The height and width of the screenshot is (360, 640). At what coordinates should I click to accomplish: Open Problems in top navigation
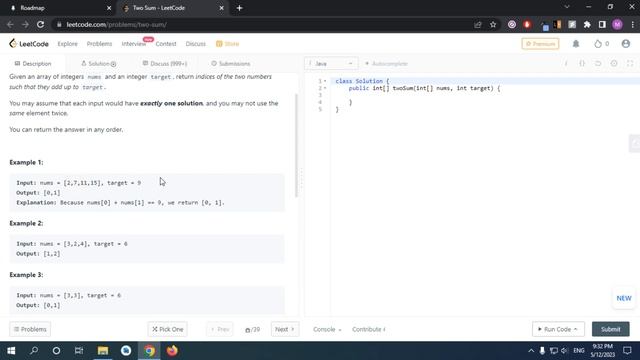click(99, 44)
